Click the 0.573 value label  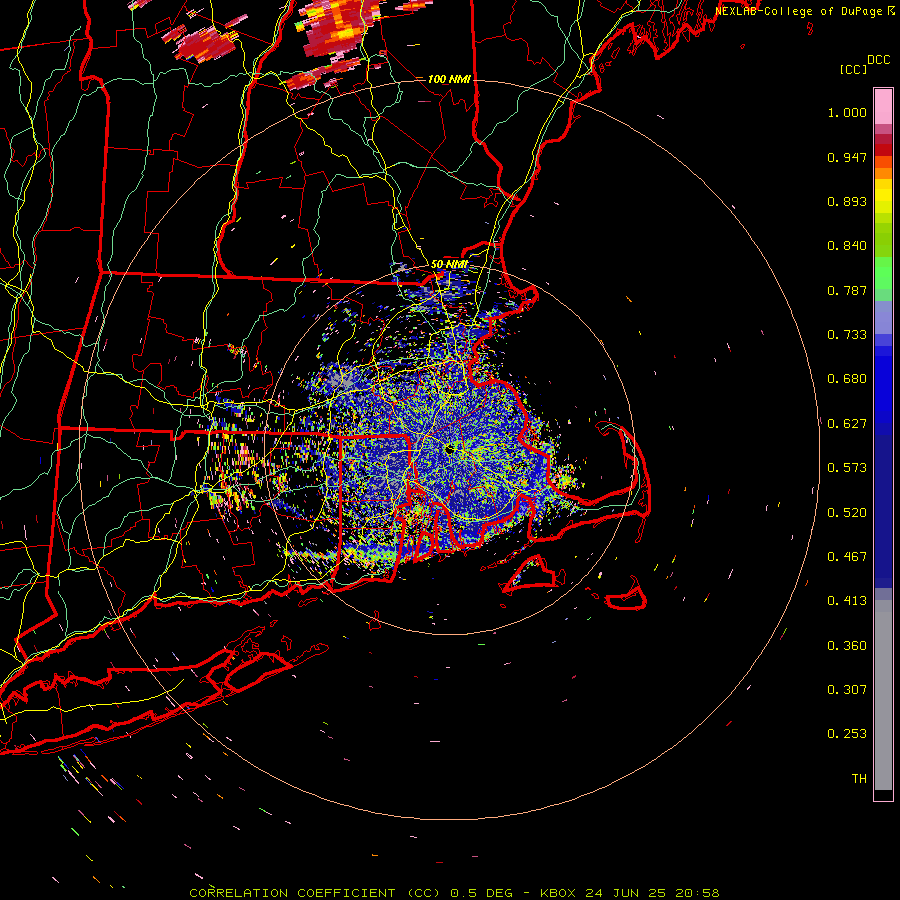tap(847, 468)
